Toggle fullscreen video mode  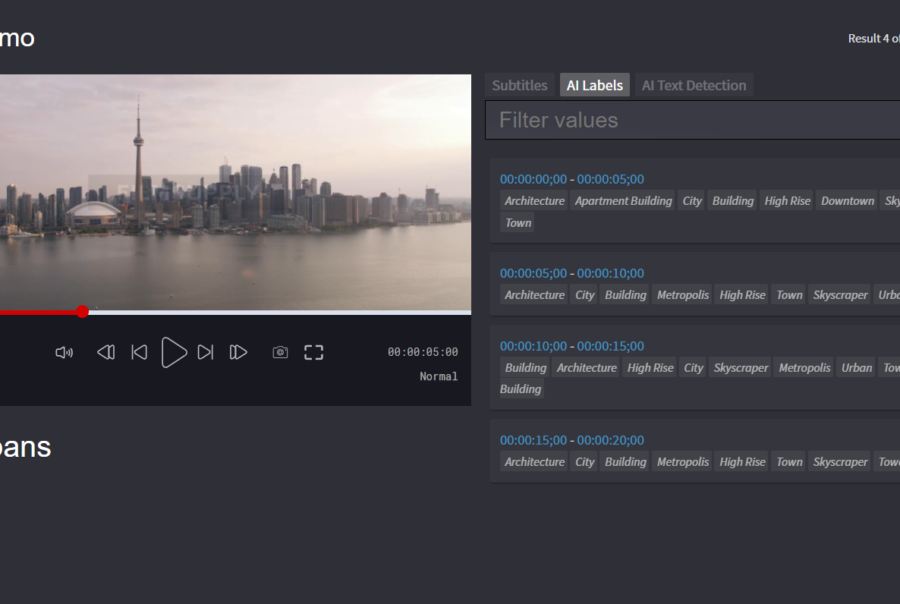click(313, 352)
